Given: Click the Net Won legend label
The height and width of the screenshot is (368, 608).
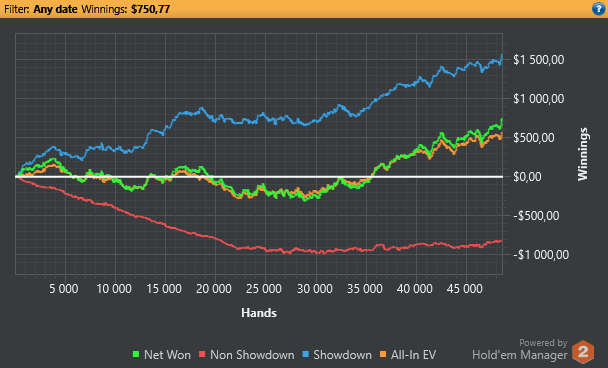Looking at the screenshot, I should click(x=167, y=355).
